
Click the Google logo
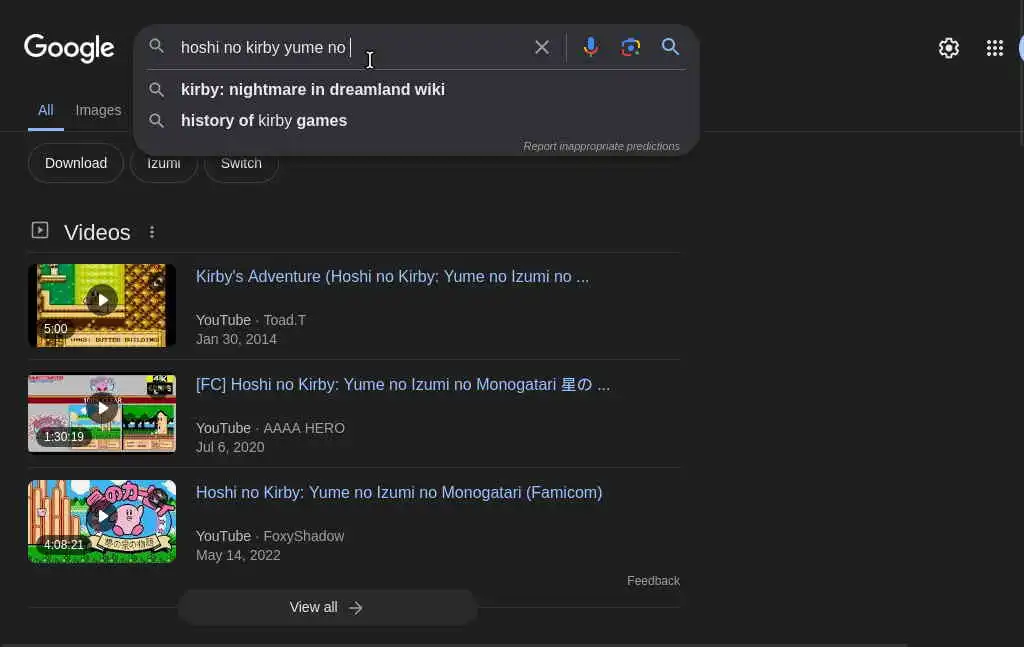click(x=69, y=48)
